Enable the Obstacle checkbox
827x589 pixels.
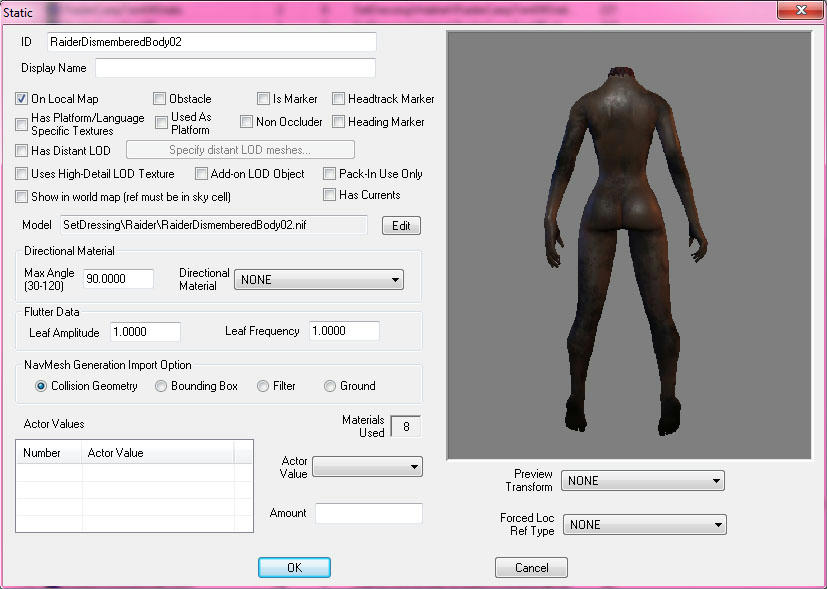pyautogui.click(x=159, y=99)
